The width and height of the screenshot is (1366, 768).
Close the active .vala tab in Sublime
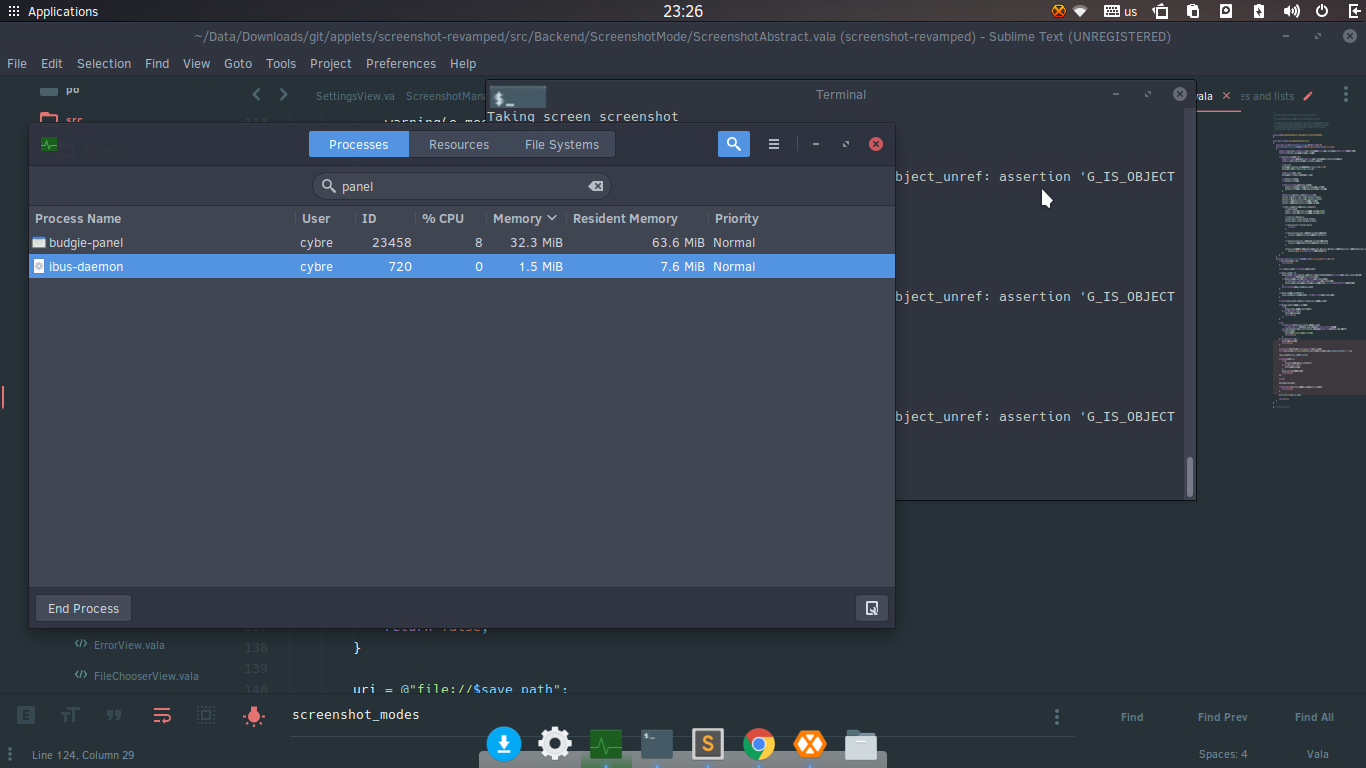[1226, 96]
